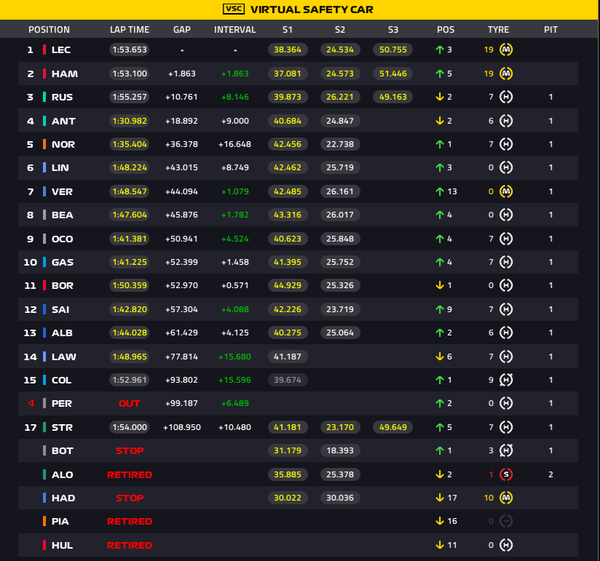The height and width of the screenshot is (561, 600).
Task: Click SAI's hard tyre icon
Action: click(506, 309)
